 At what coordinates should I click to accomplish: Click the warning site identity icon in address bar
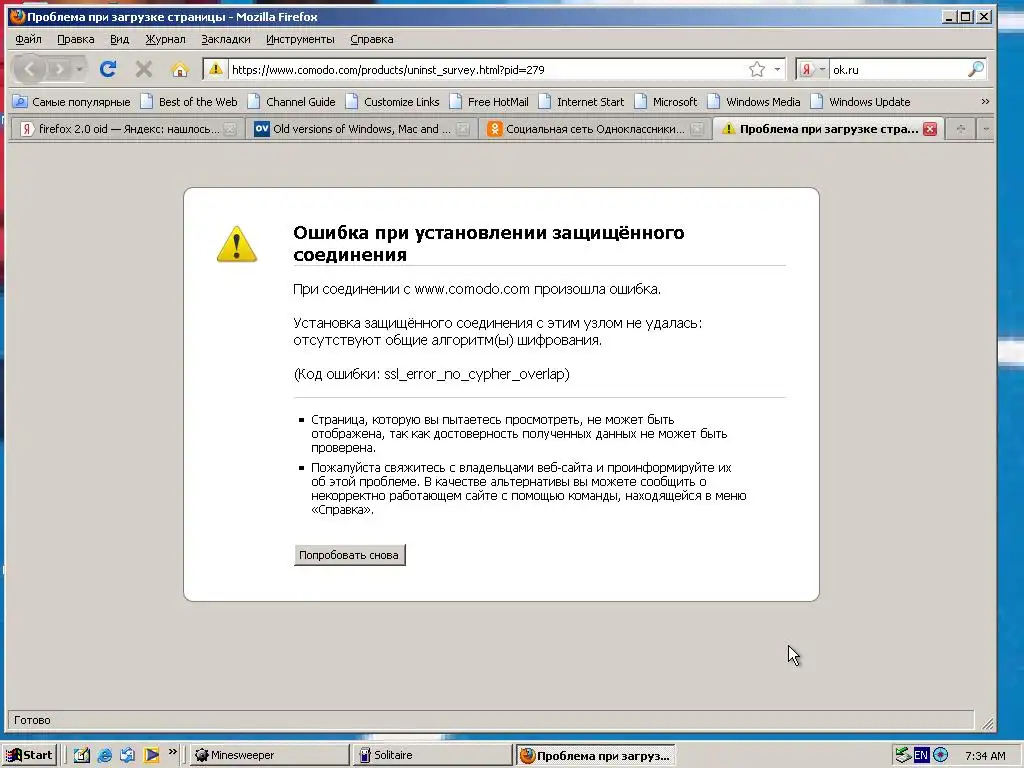pos(216,69)
